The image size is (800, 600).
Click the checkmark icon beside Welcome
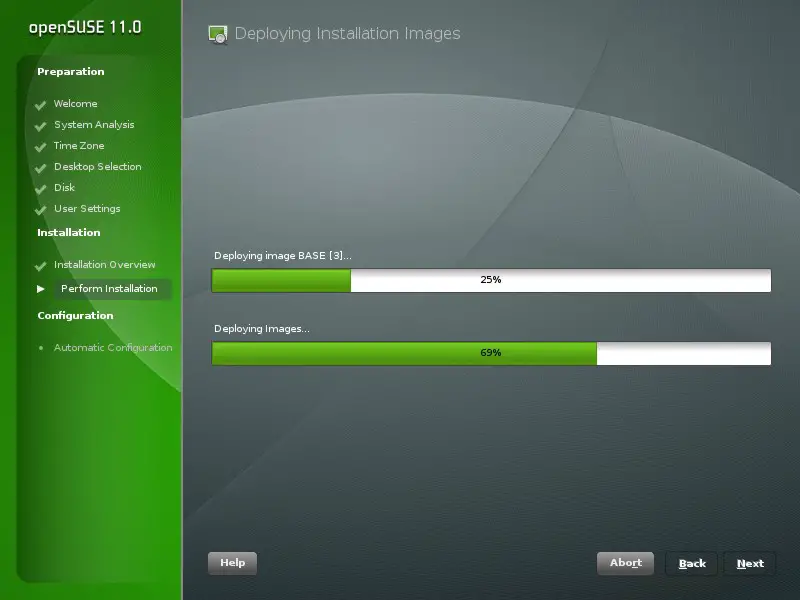click(41, 105)
